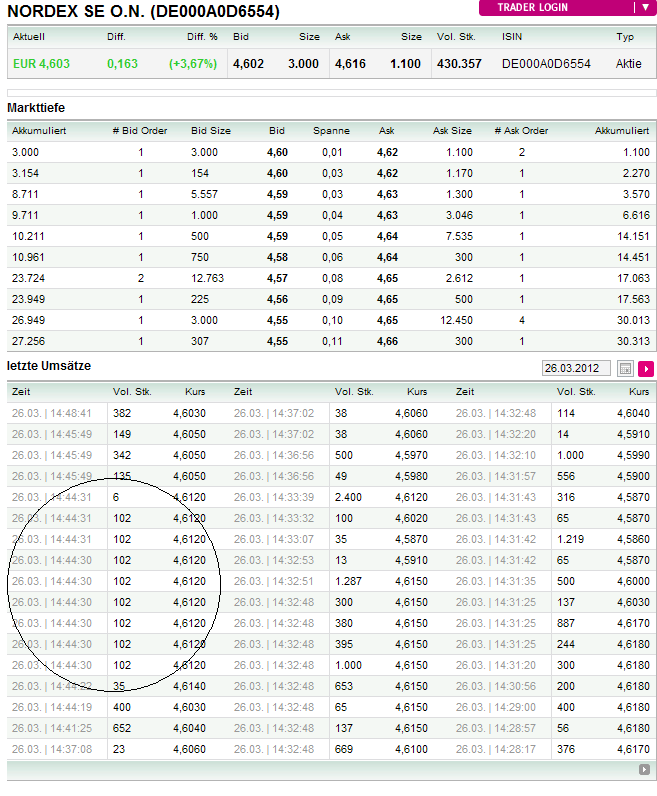Select trade volume 23 at 14:37:08
Screen dimensions: 657x796
[x=119, y=749]
